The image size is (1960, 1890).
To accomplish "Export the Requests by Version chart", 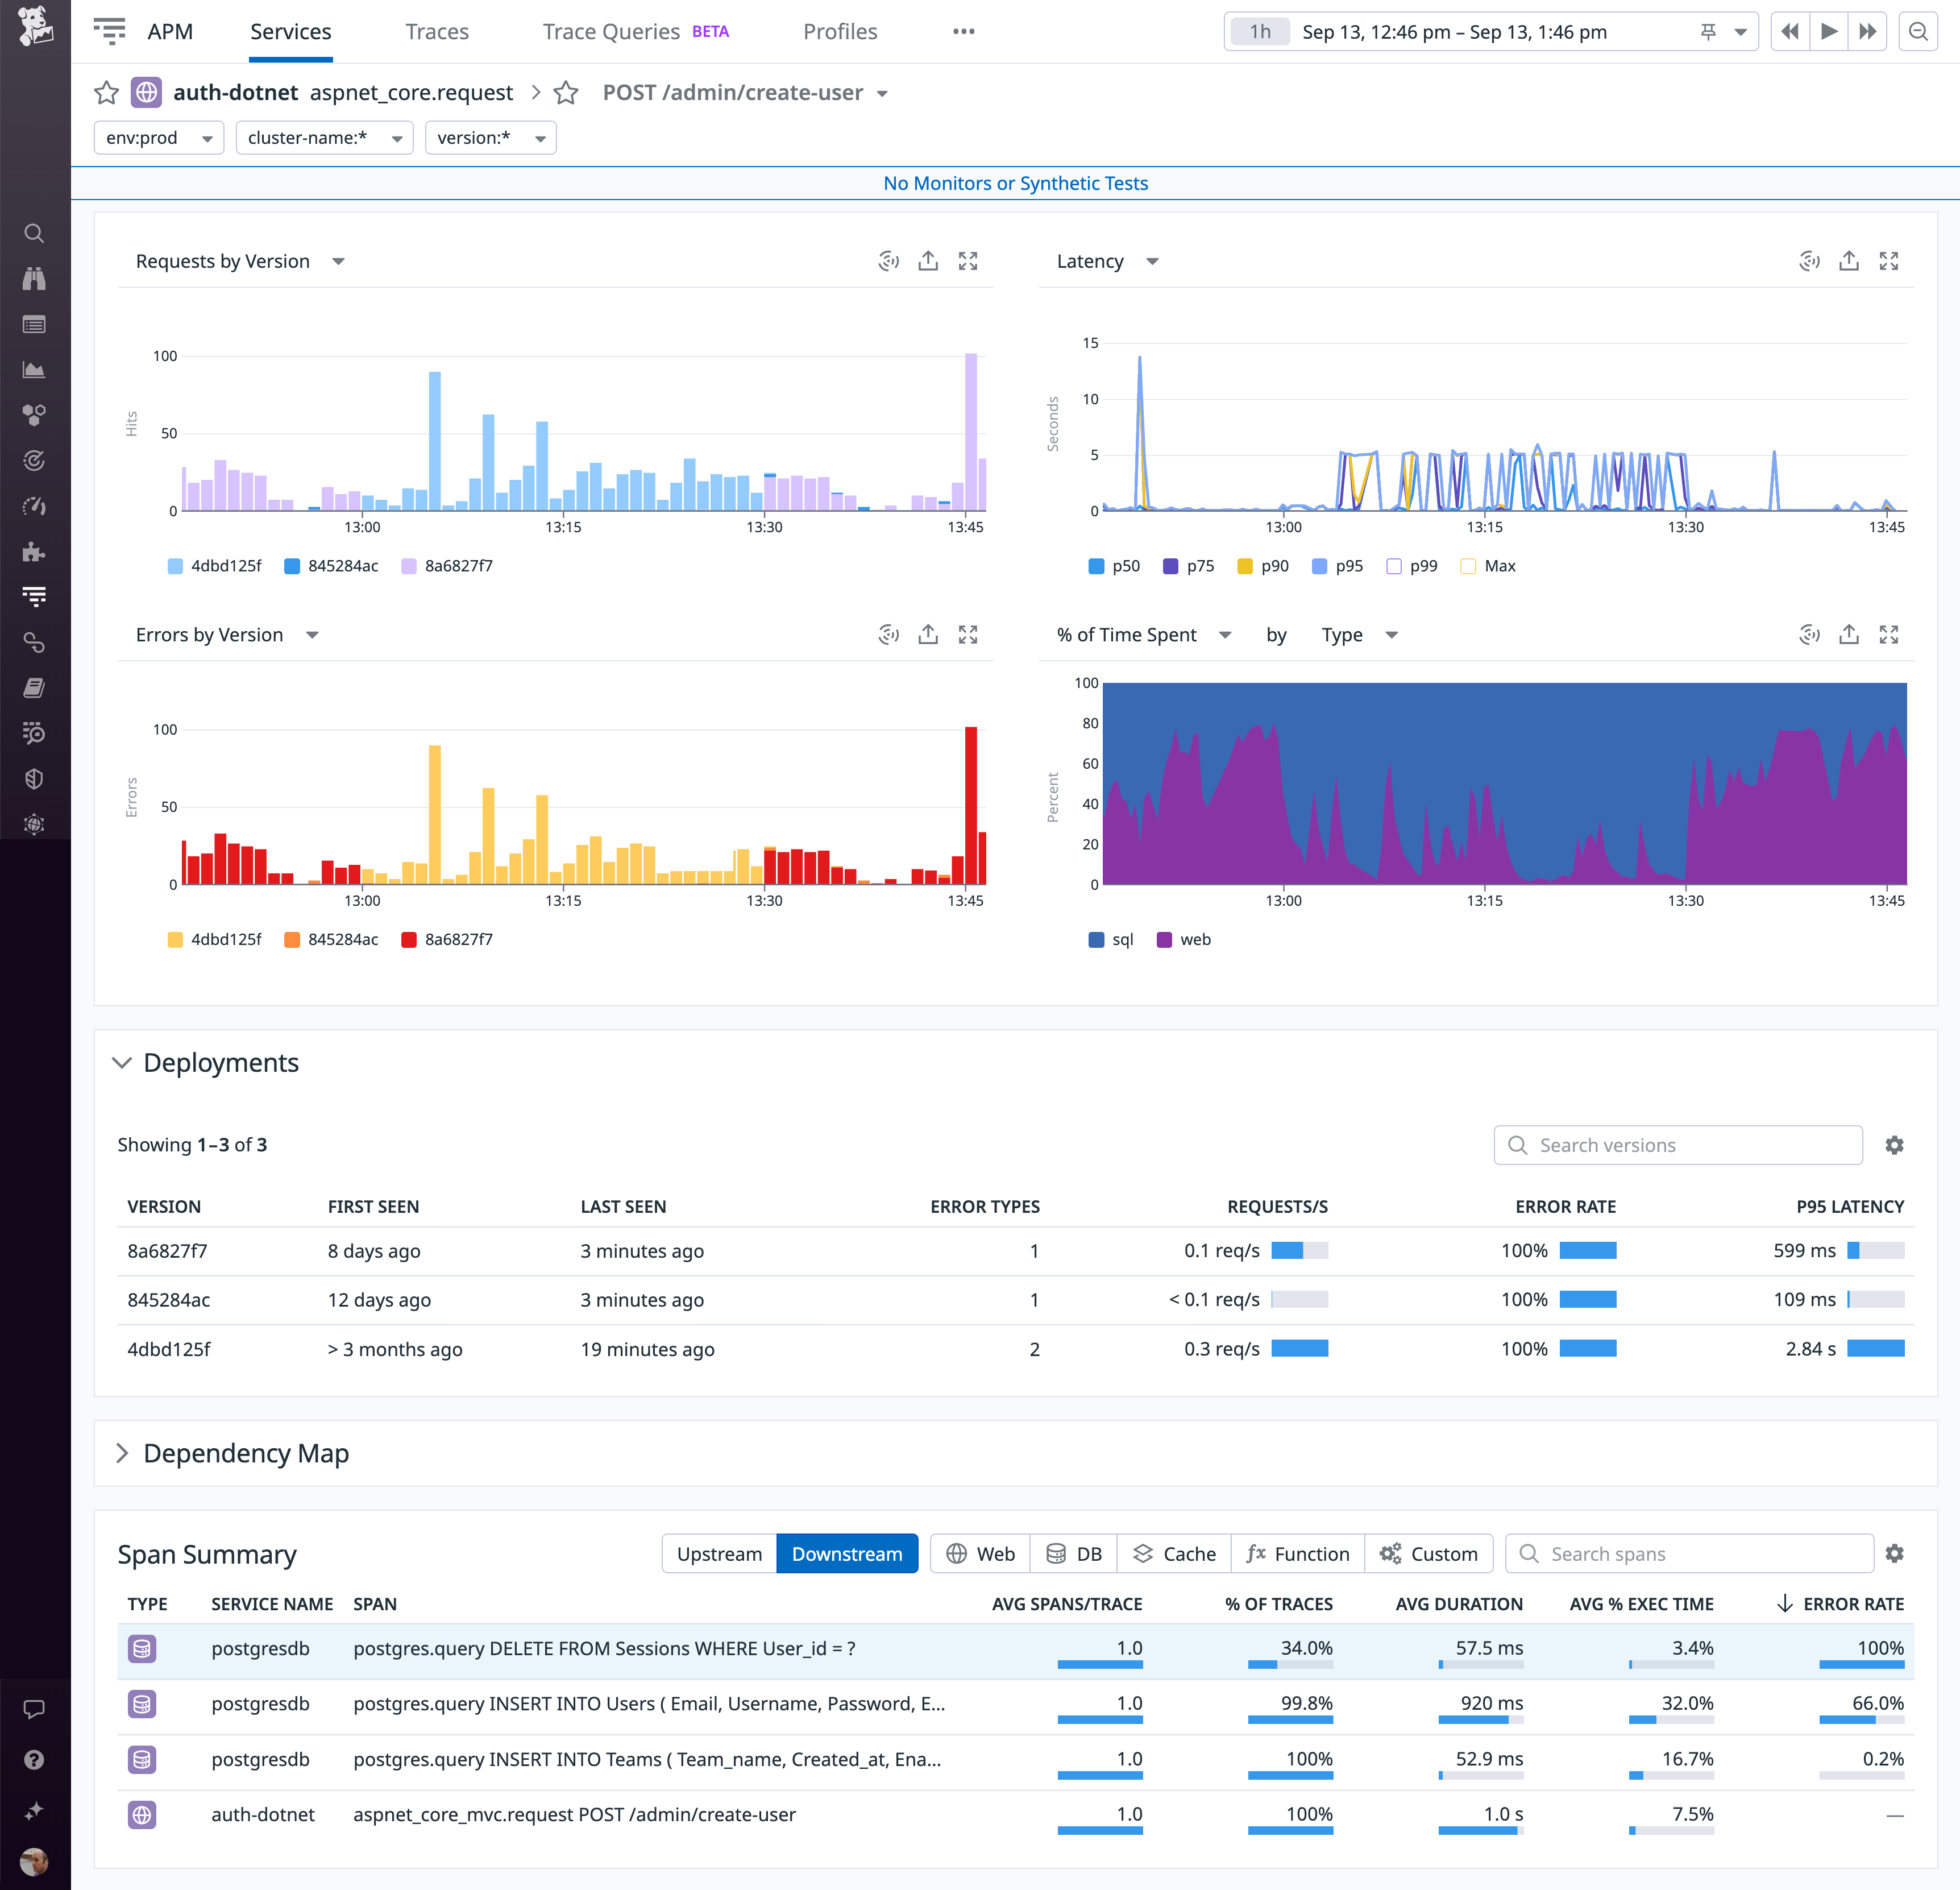I will coord(927,260).
